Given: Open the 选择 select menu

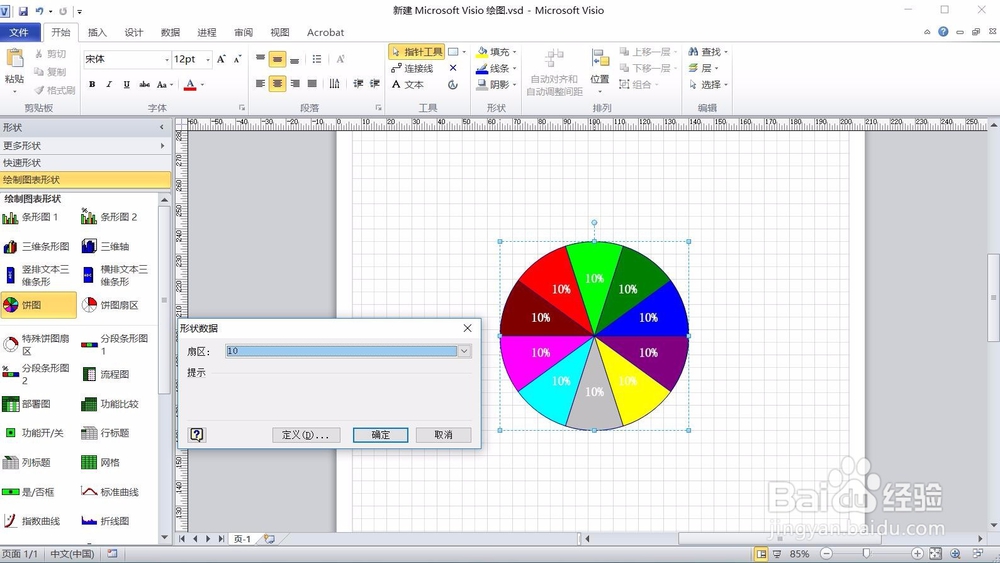Looking at the screenshot, I should pos(708,84).
